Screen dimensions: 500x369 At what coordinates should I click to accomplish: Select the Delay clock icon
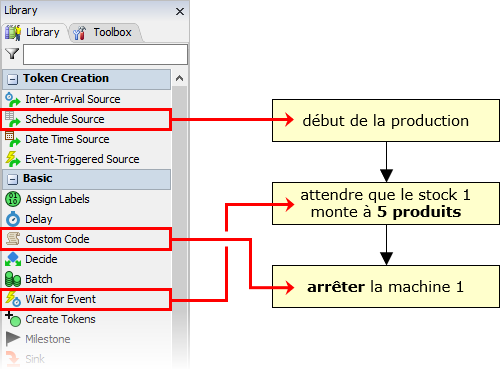tap(13, 219)
